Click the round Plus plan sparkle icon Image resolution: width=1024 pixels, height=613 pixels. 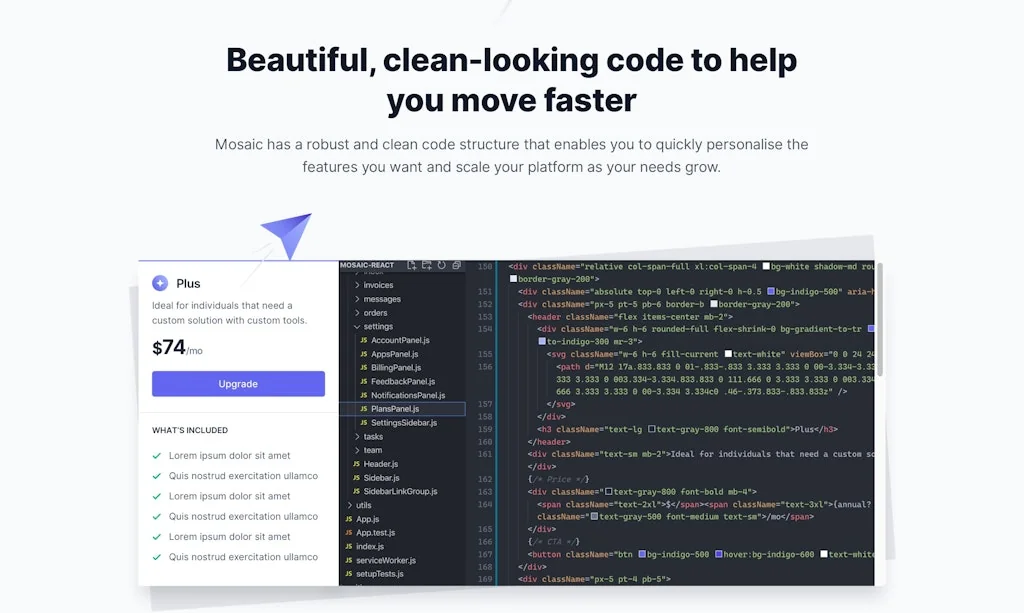tap(160, 283)
